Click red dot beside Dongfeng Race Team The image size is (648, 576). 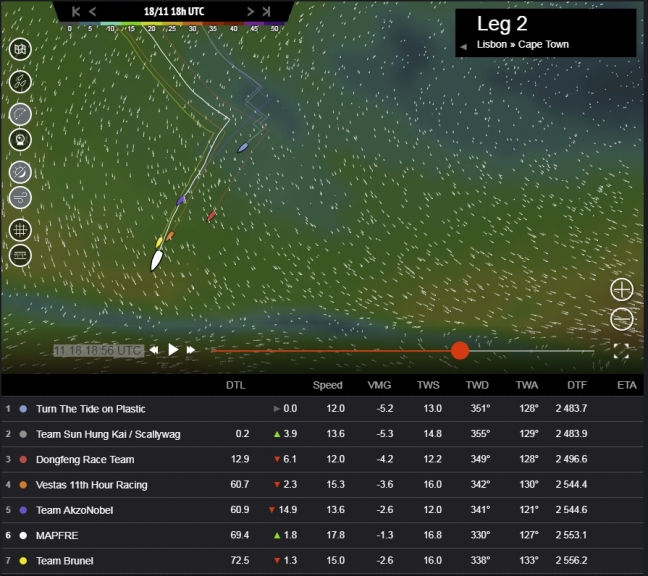[23, 459]
